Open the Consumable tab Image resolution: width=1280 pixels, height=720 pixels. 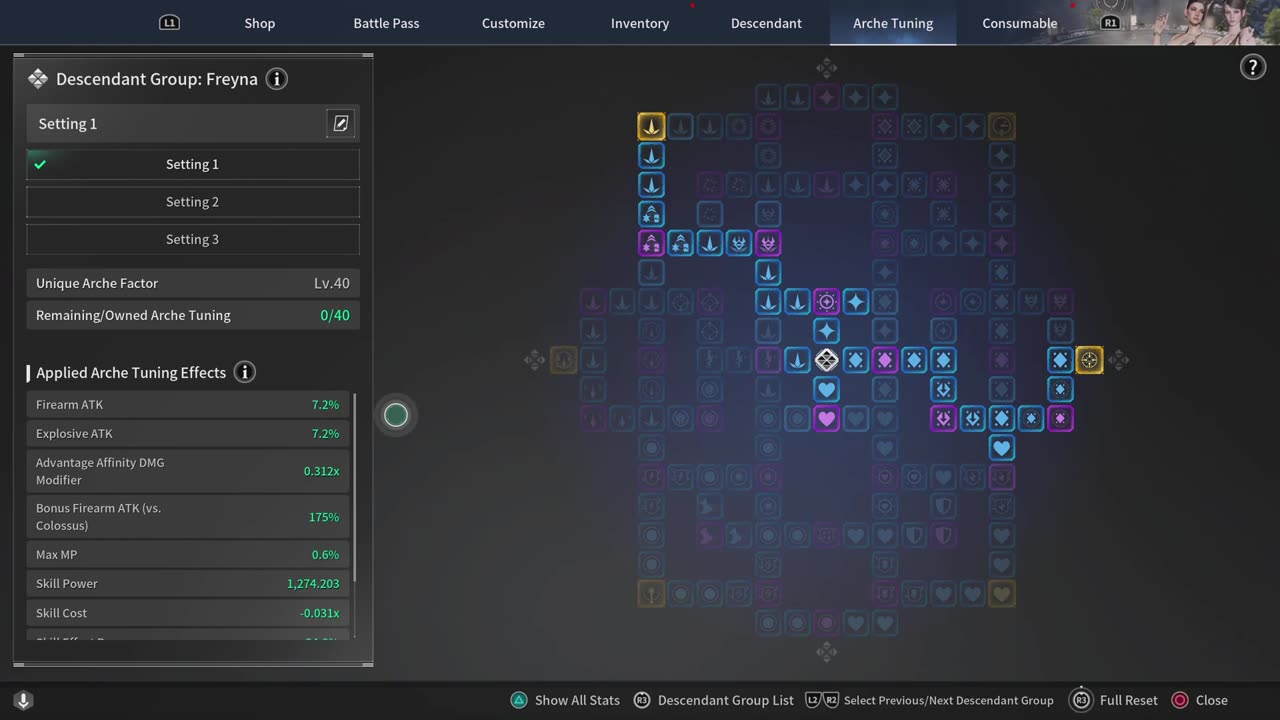[x=1019, y=23]
